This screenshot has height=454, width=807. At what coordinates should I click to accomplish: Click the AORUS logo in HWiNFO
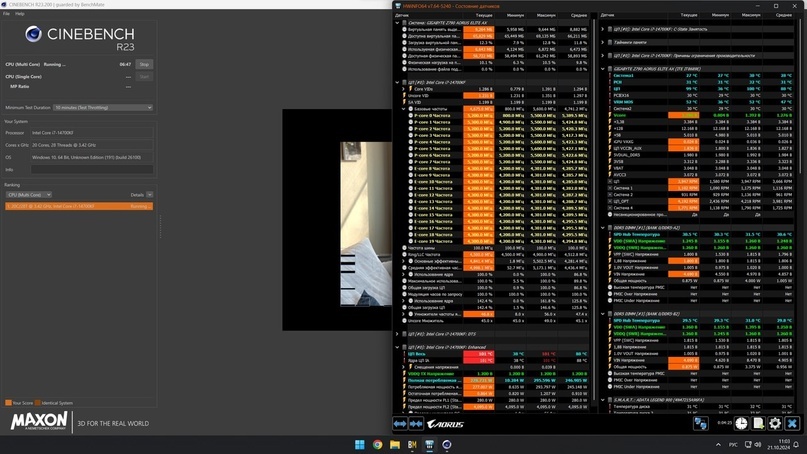coord(446,424)
